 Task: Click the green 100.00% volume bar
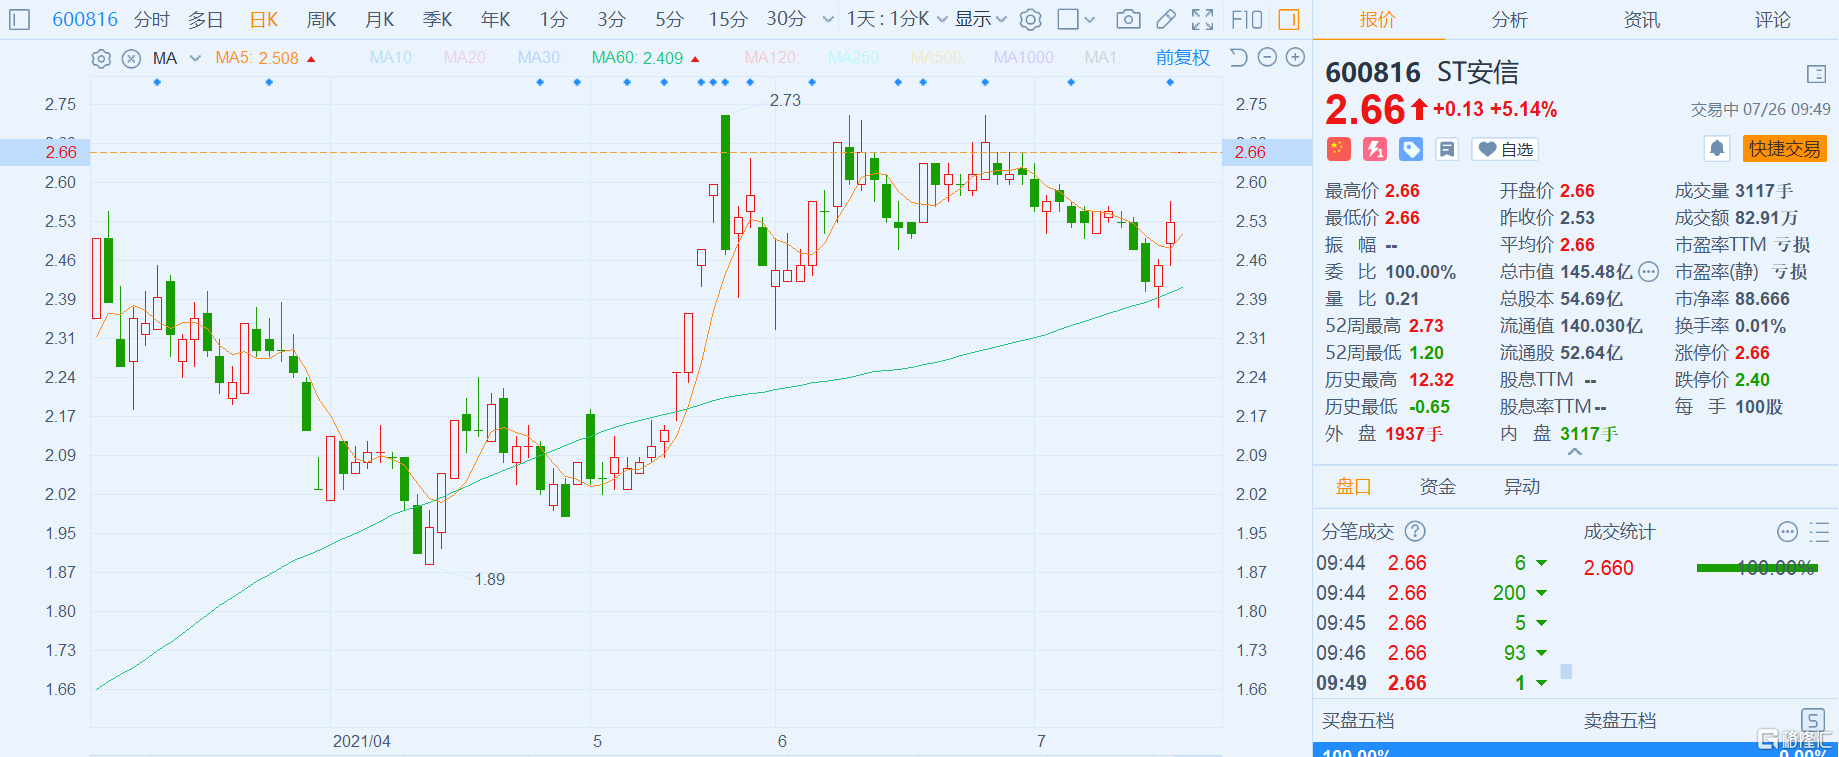pyautogui.click(x=1756, y=568)
